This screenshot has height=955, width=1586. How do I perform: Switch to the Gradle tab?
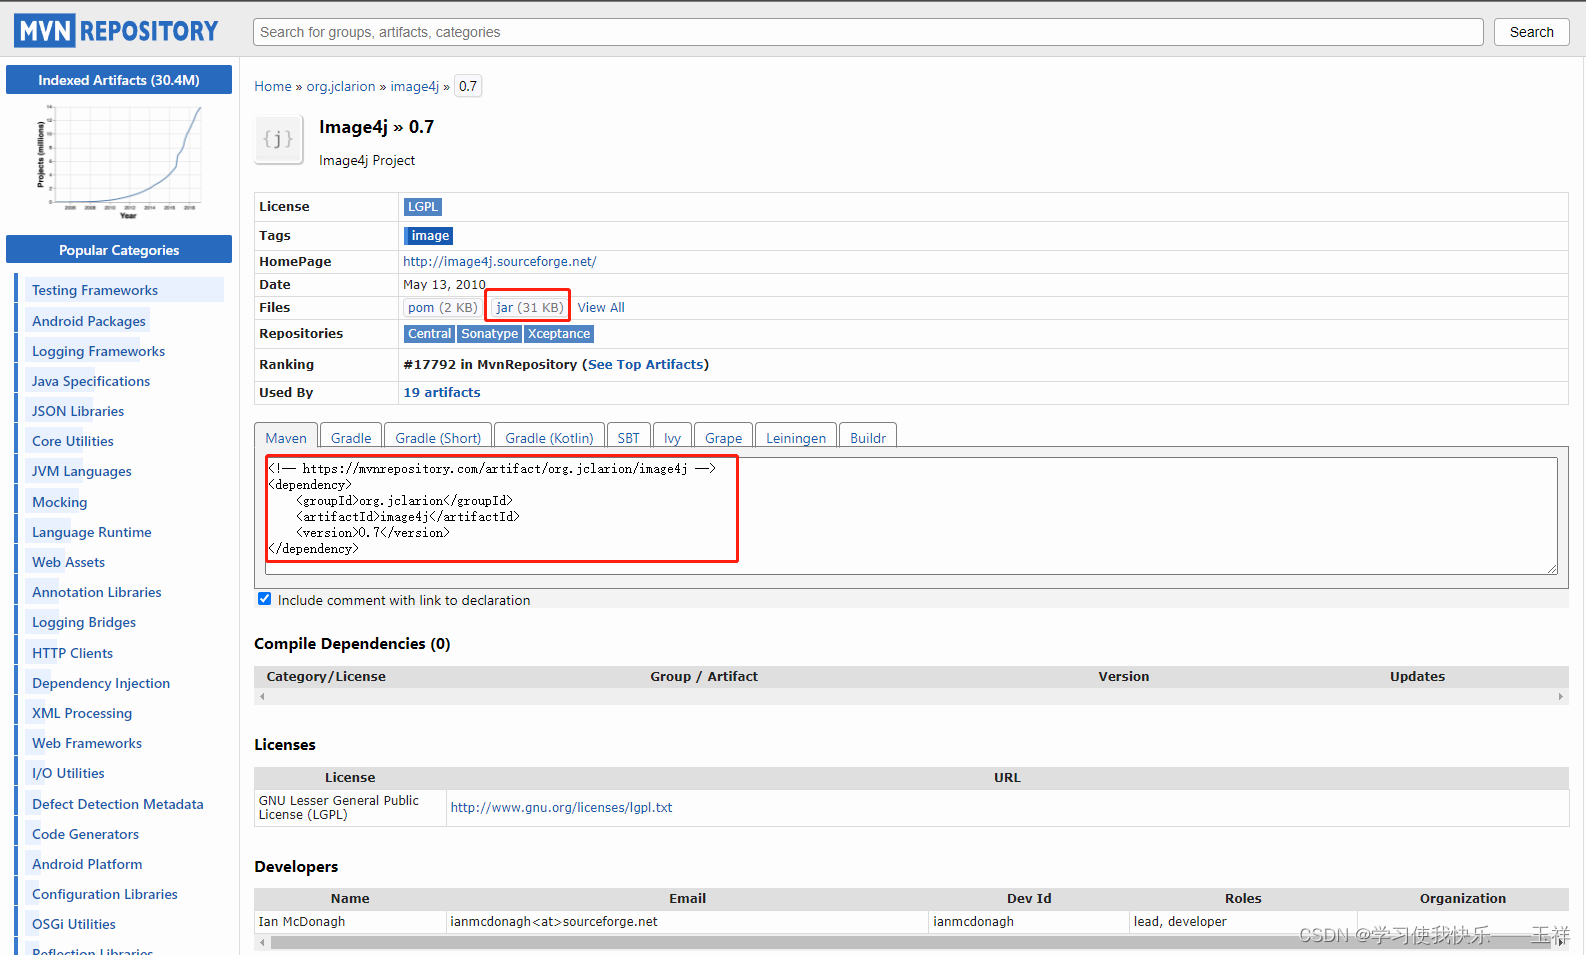coord(351,438)
